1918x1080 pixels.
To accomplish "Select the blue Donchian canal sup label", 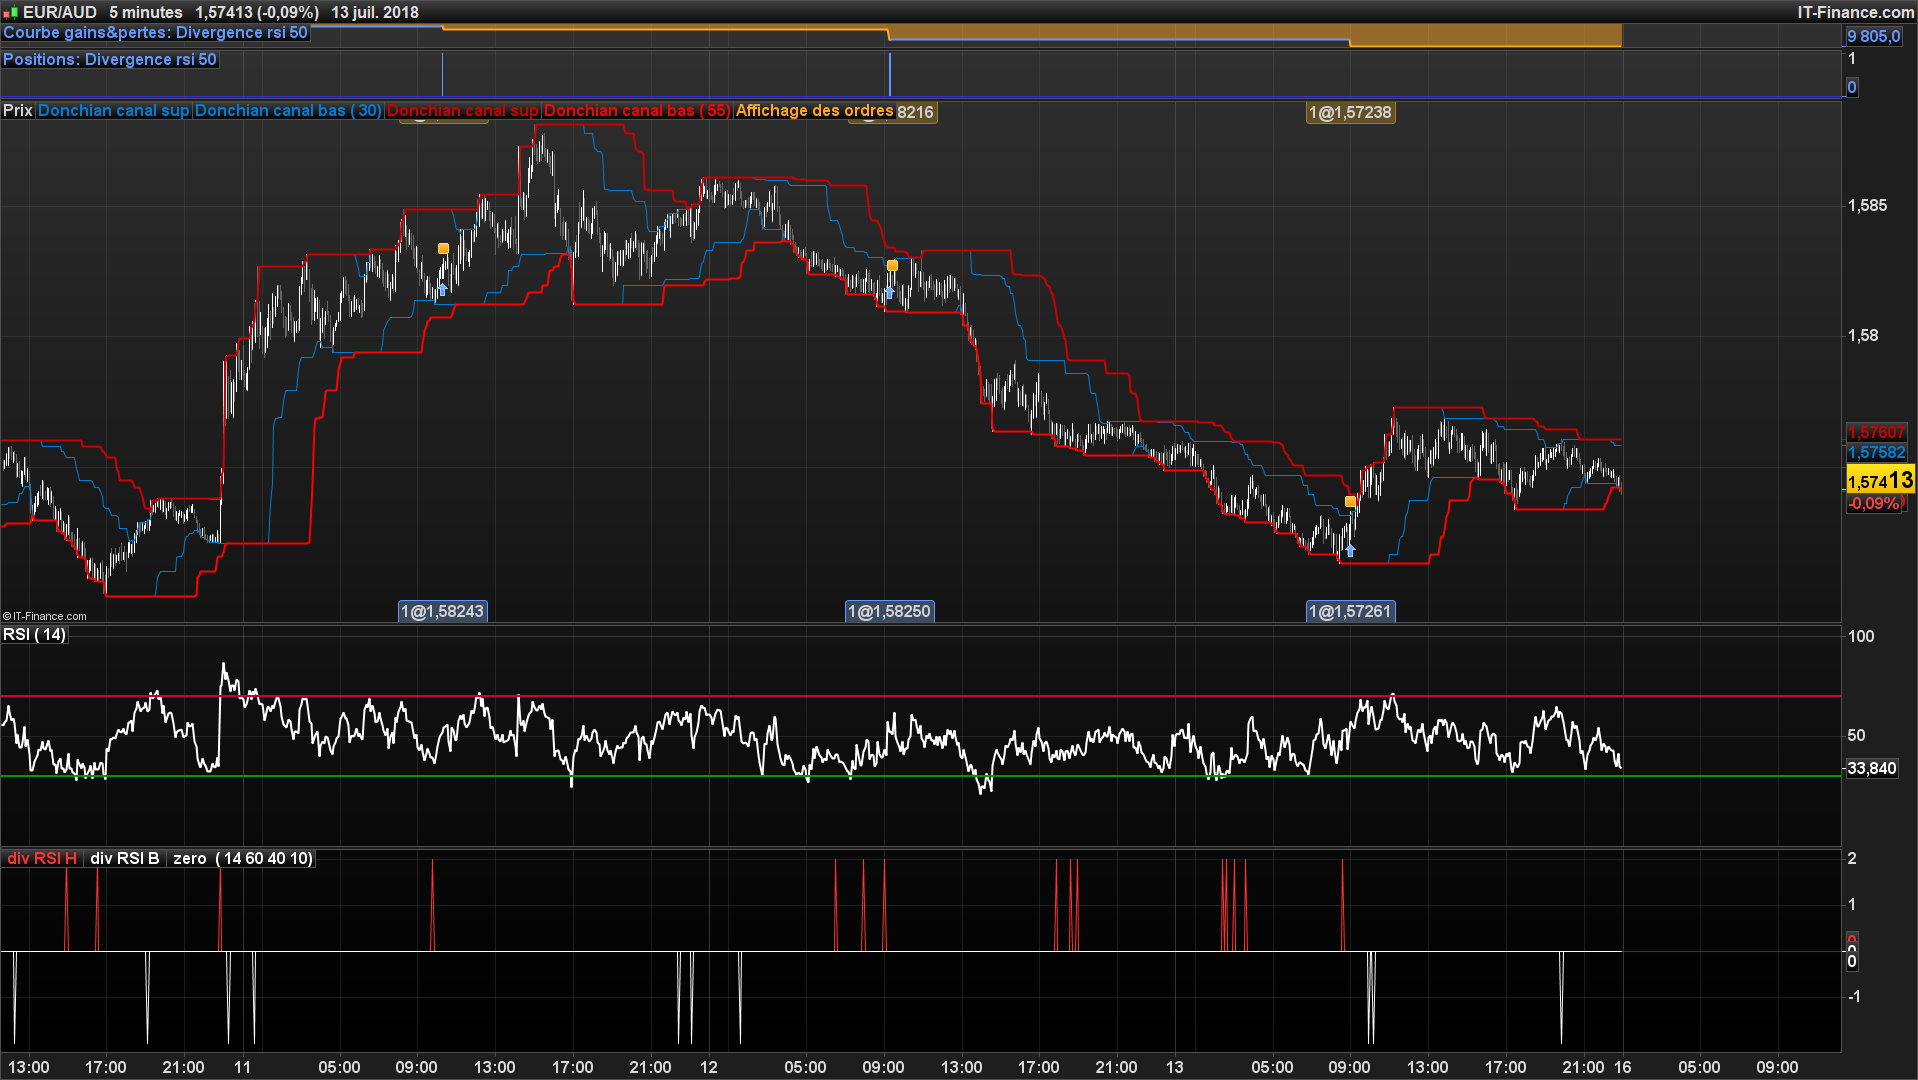I will (x=113, y=111).
